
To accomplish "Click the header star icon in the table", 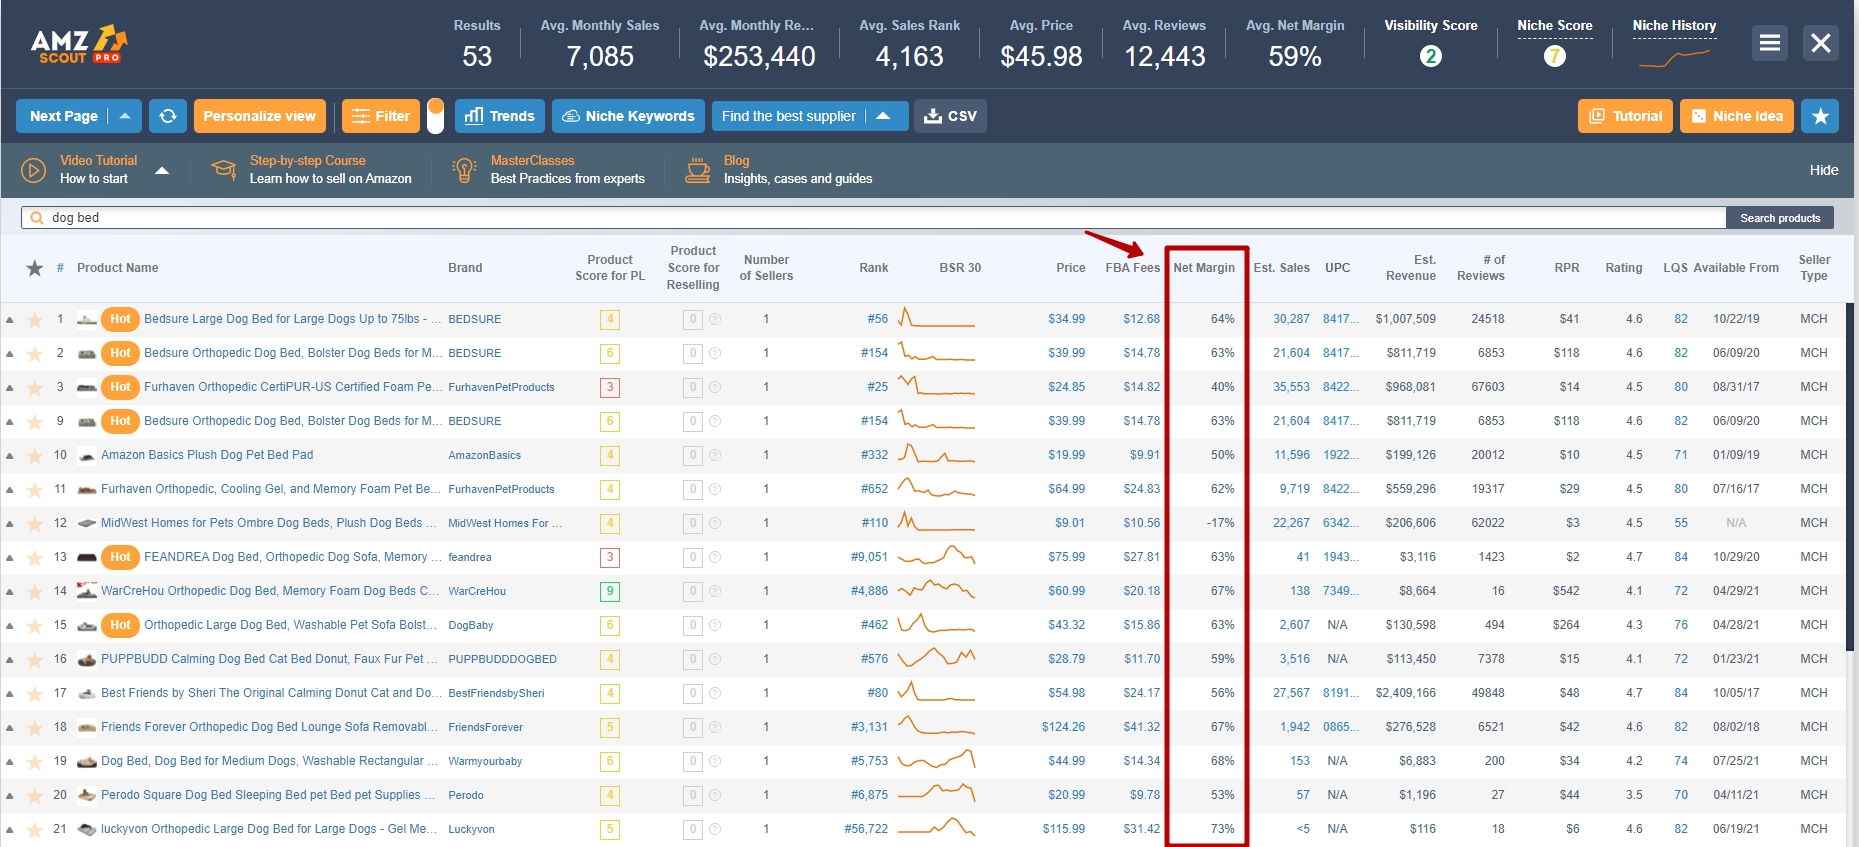I will click(35, 268).
